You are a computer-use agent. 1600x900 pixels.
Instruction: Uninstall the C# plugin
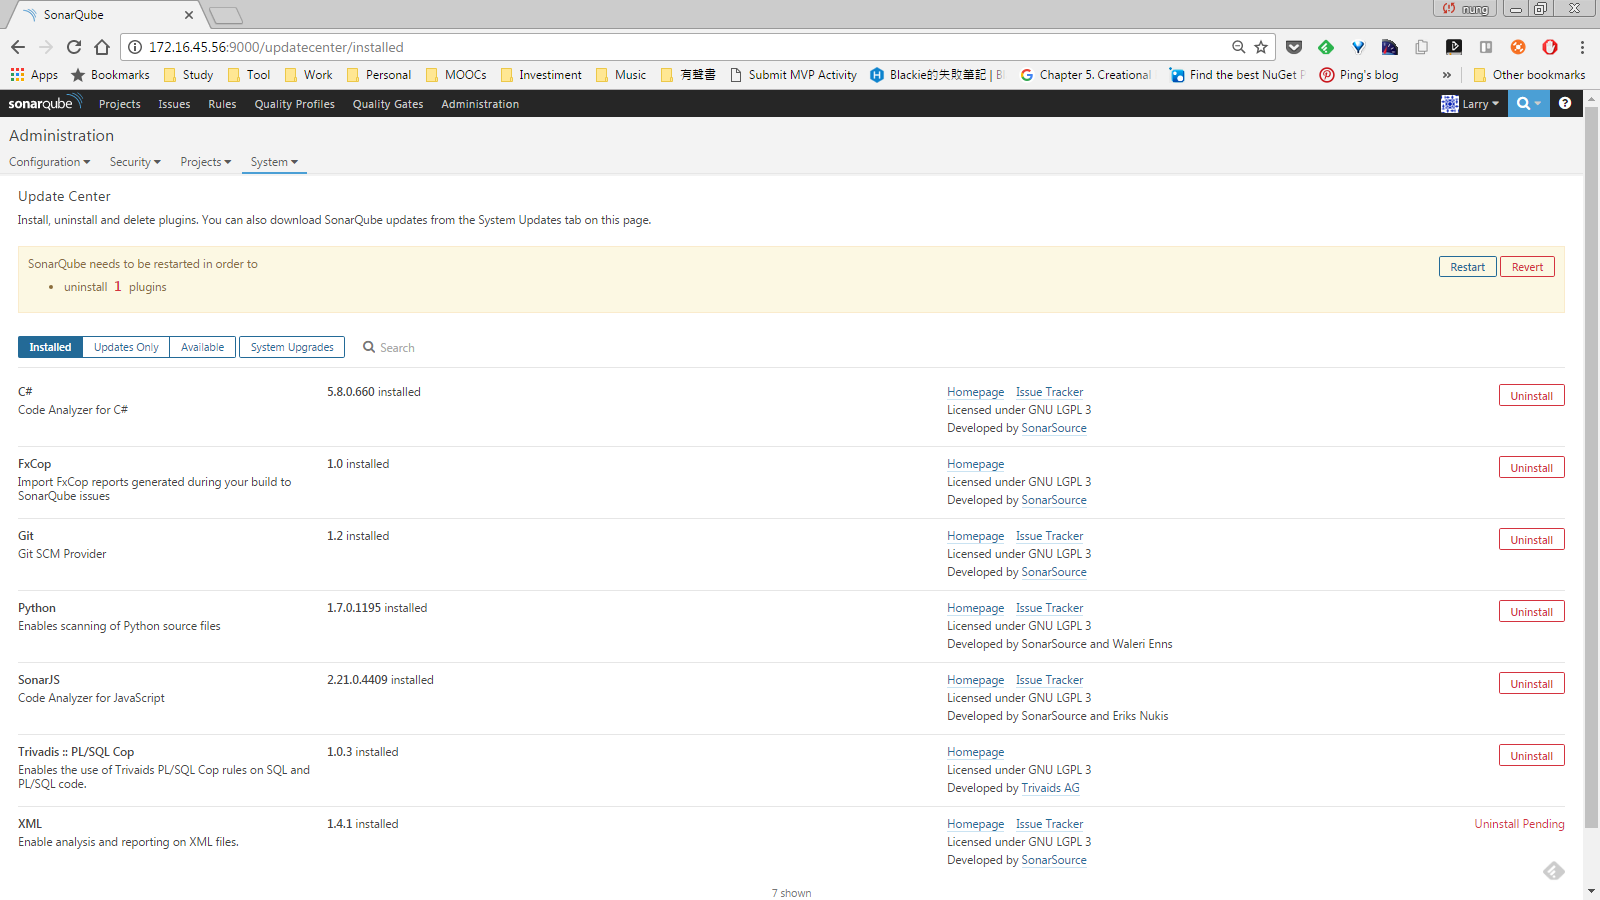(1532, 396)
